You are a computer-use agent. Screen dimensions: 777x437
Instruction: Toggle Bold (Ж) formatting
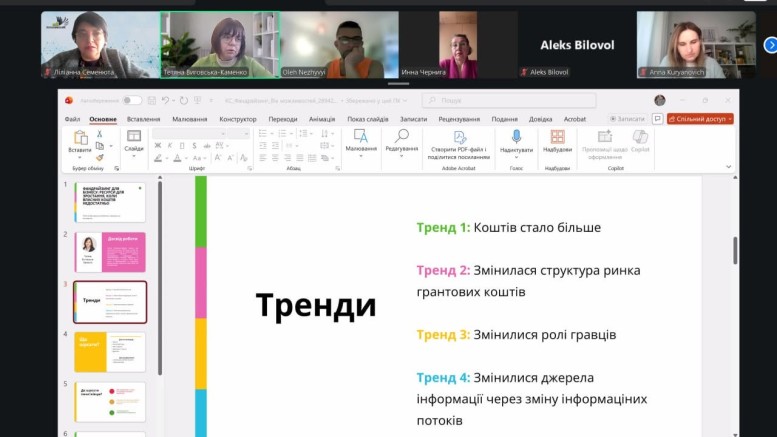click(158, 146)
